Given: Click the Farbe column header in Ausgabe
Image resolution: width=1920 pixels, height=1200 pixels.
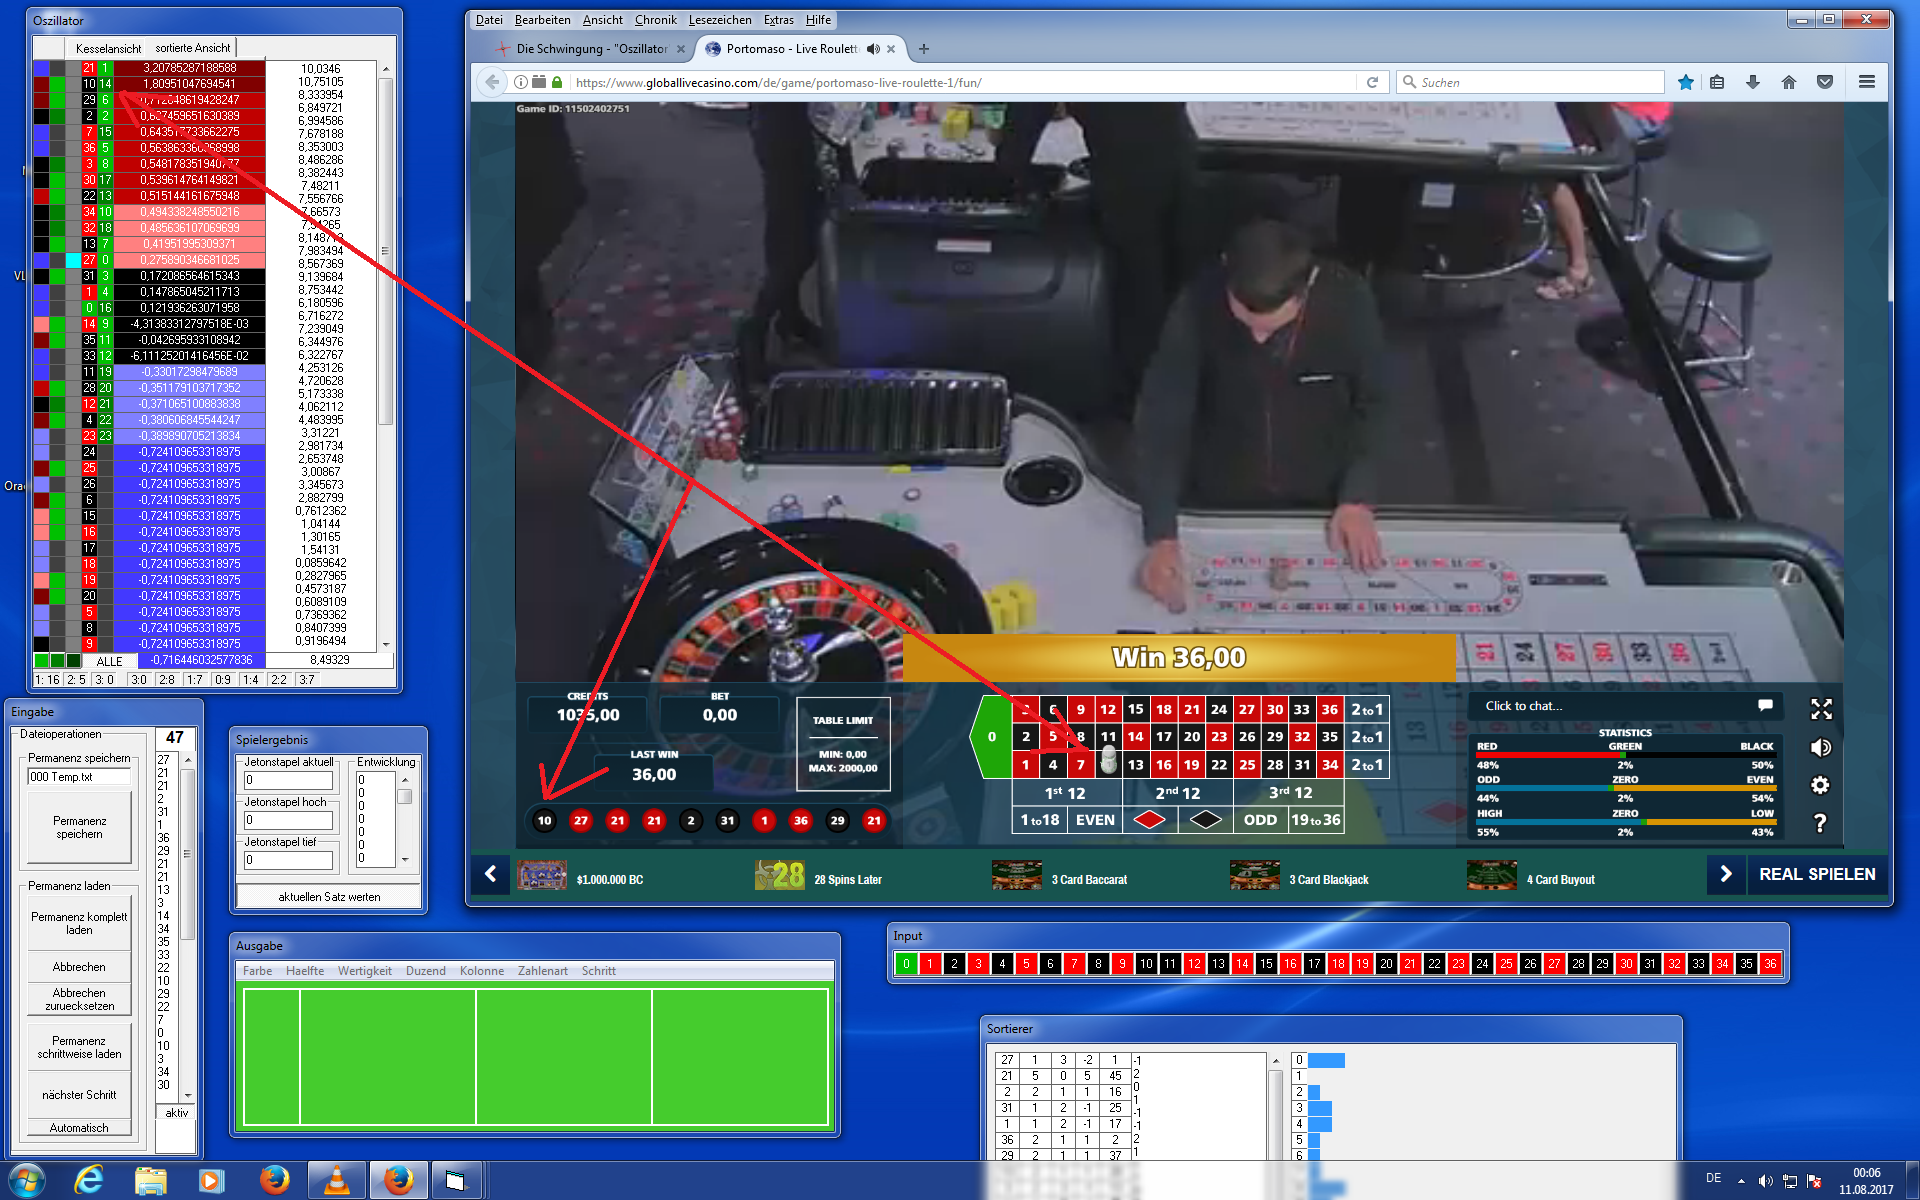Looking at the screenshot, I should (257, 971).
